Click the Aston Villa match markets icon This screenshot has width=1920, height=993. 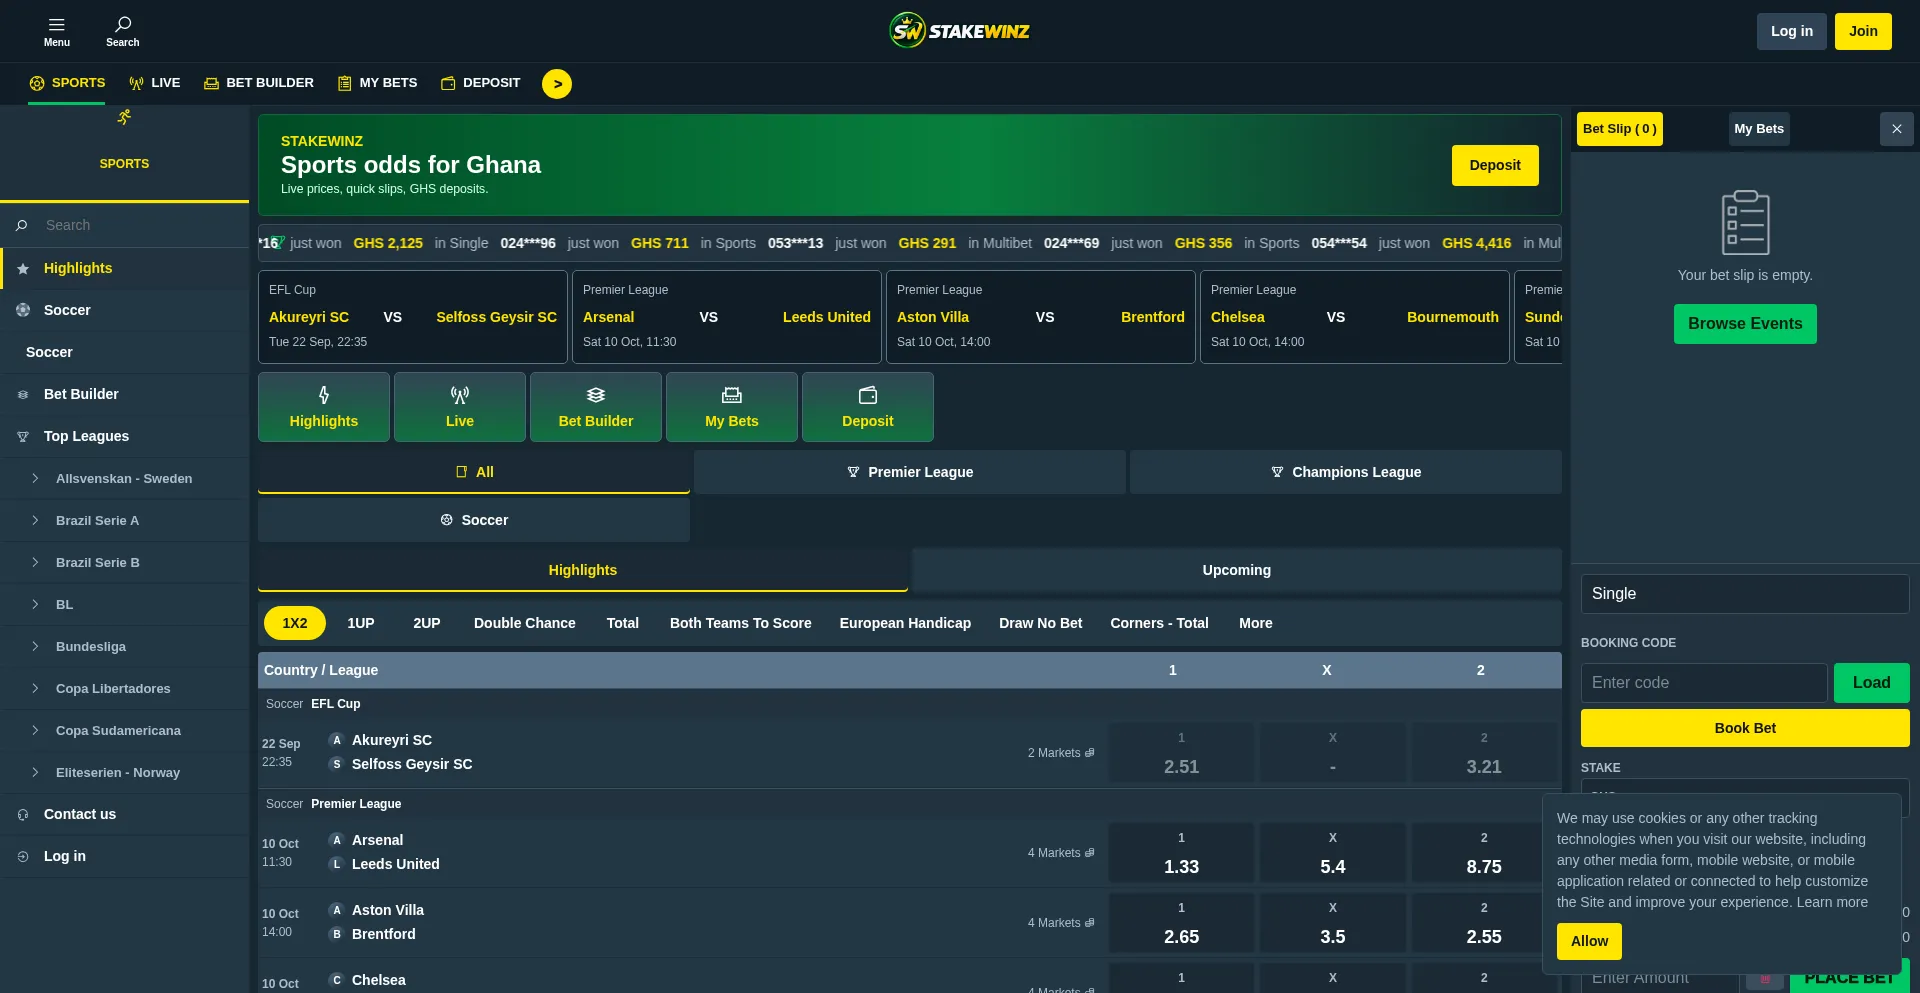(x=1090, y=923)
